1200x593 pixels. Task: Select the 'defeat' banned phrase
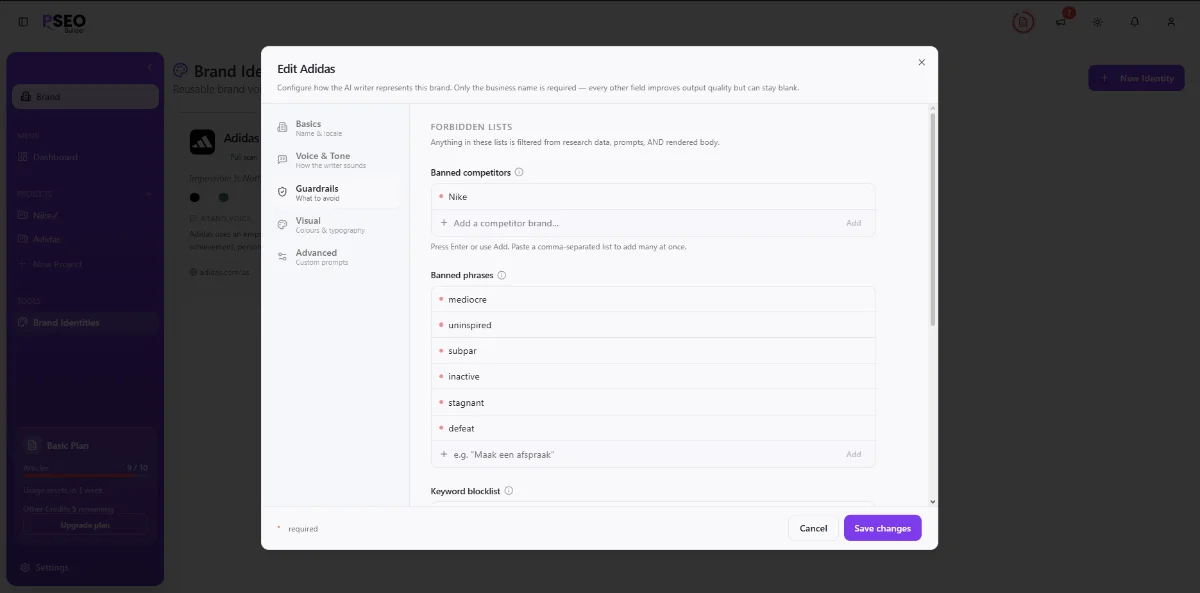653,428
